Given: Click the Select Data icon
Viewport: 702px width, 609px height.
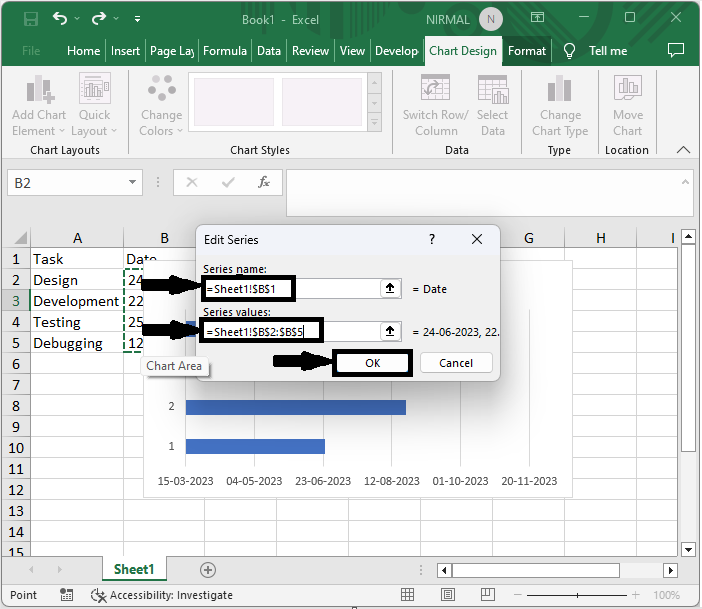Looking at the screenshot, I should (492, 92).
